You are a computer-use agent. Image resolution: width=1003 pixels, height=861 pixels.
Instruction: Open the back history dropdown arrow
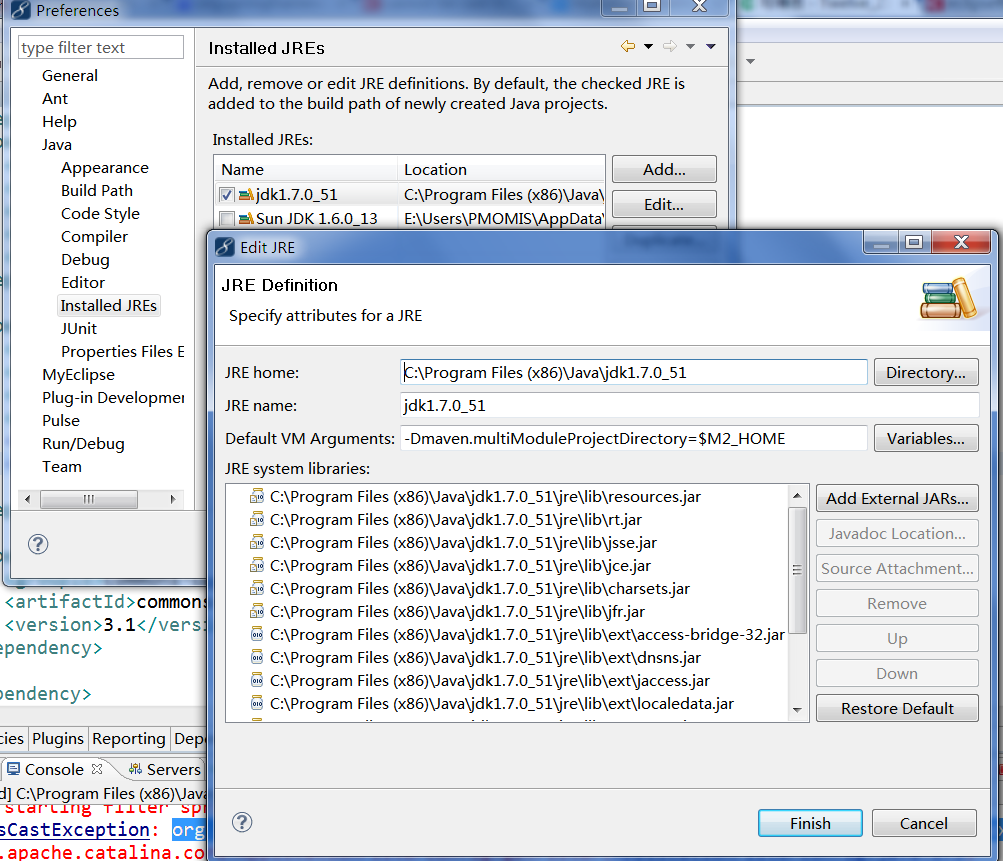[x=648, y=47]
